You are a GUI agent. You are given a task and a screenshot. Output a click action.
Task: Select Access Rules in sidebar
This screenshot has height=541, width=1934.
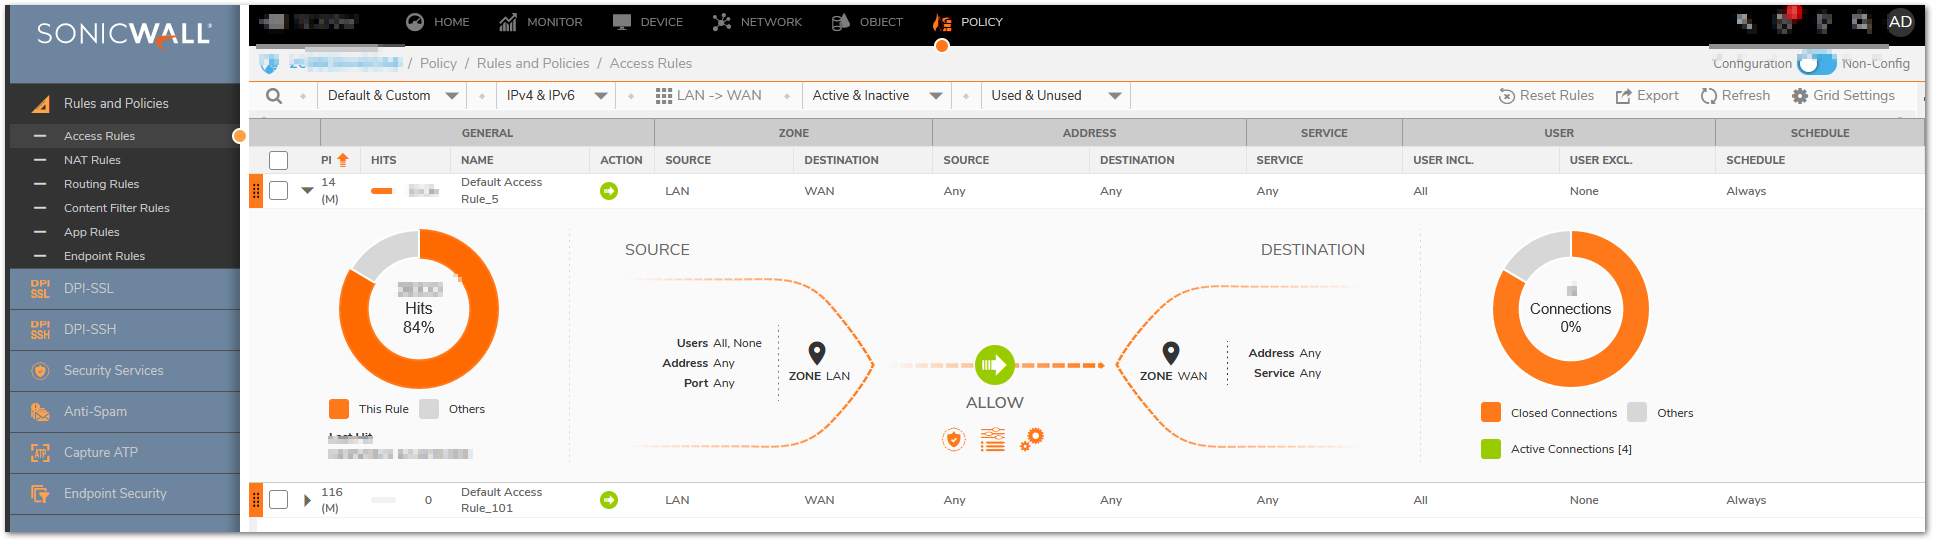[123, 136]
